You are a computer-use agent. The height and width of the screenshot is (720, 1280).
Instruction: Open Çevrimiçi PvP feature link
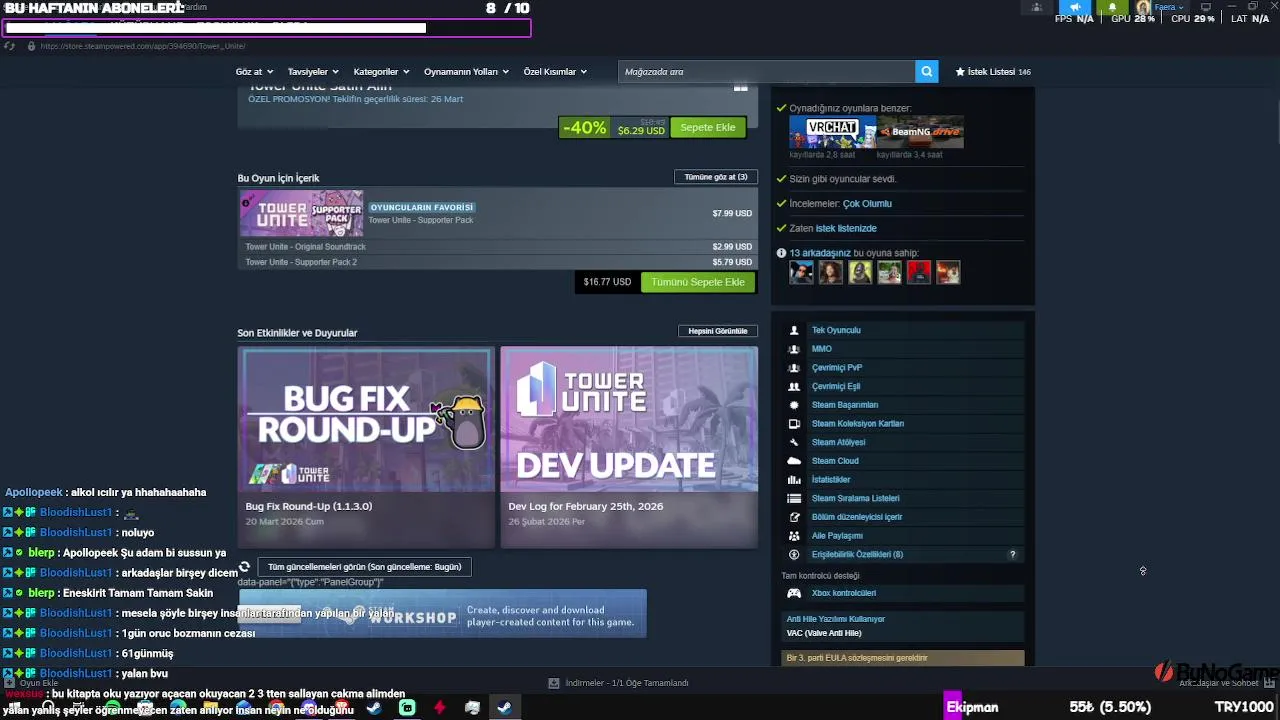[x=837, y=368]
